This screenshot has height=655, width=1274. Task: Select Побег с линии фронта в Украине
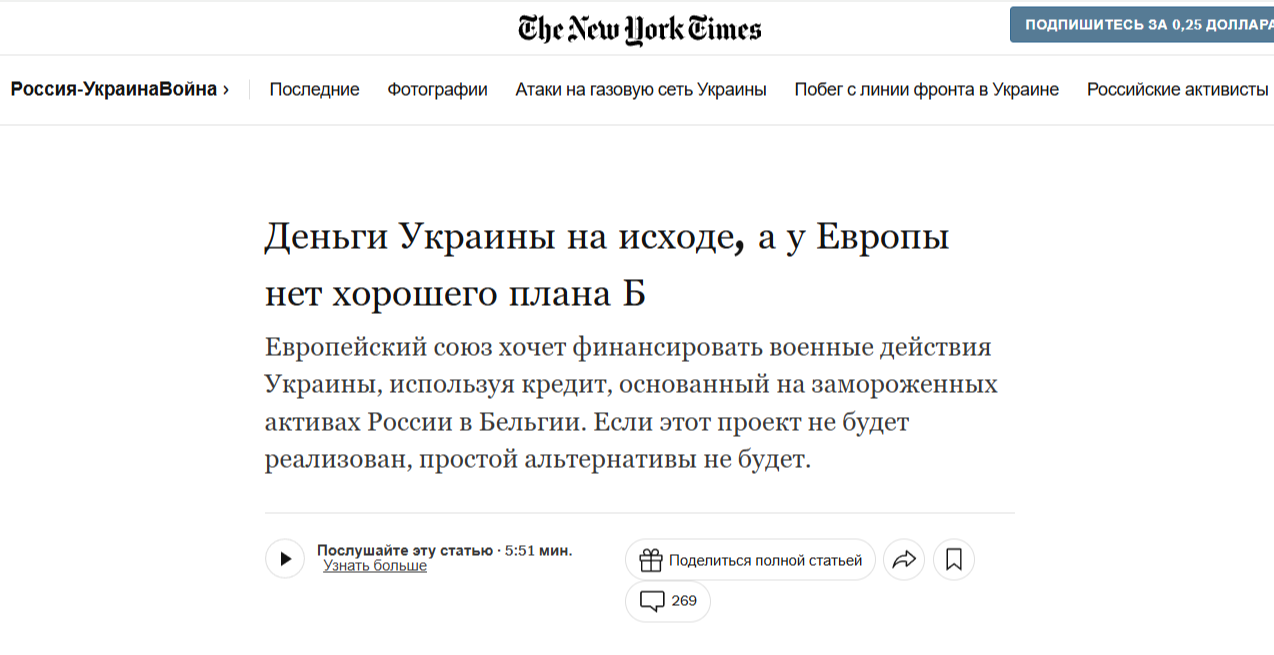click(x=926, y=89)
